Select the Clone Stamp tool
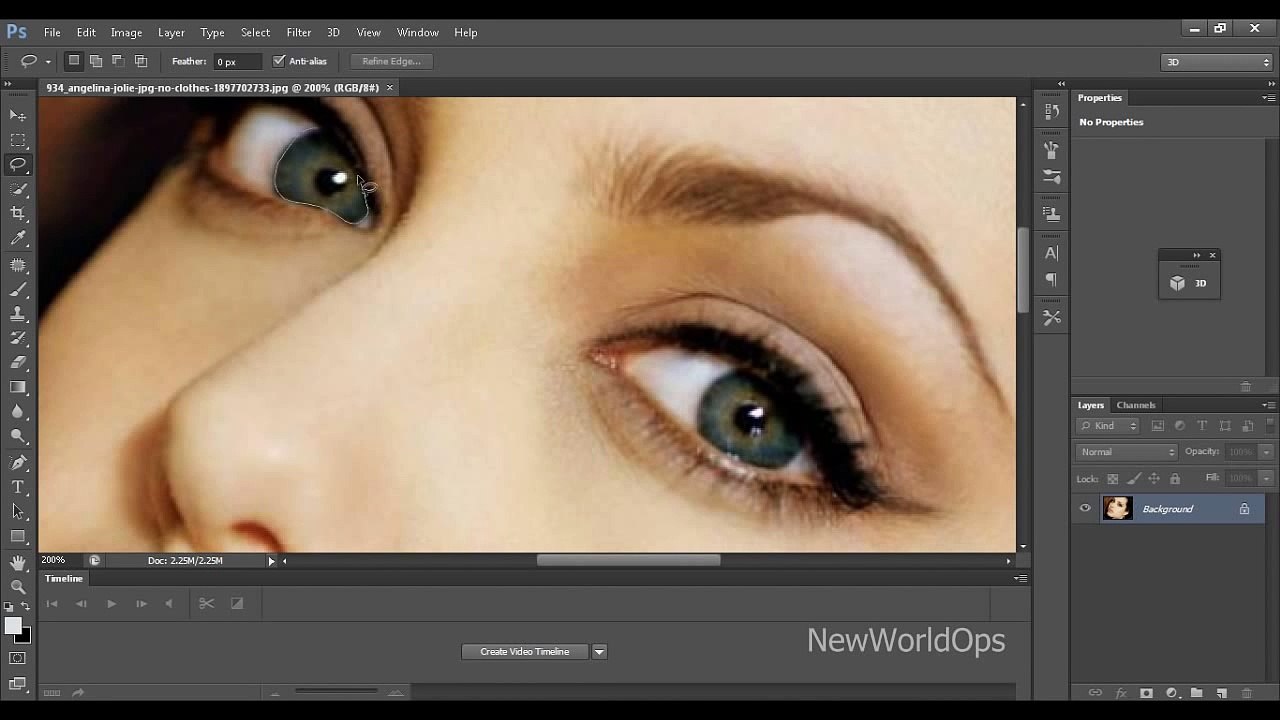This screenshot has width=1280, height=720. coord(18,314)
